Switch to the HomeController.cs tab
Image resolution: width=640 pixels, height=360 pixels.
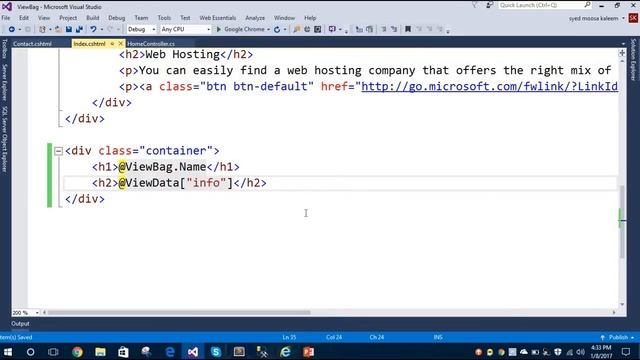(151, 44)
